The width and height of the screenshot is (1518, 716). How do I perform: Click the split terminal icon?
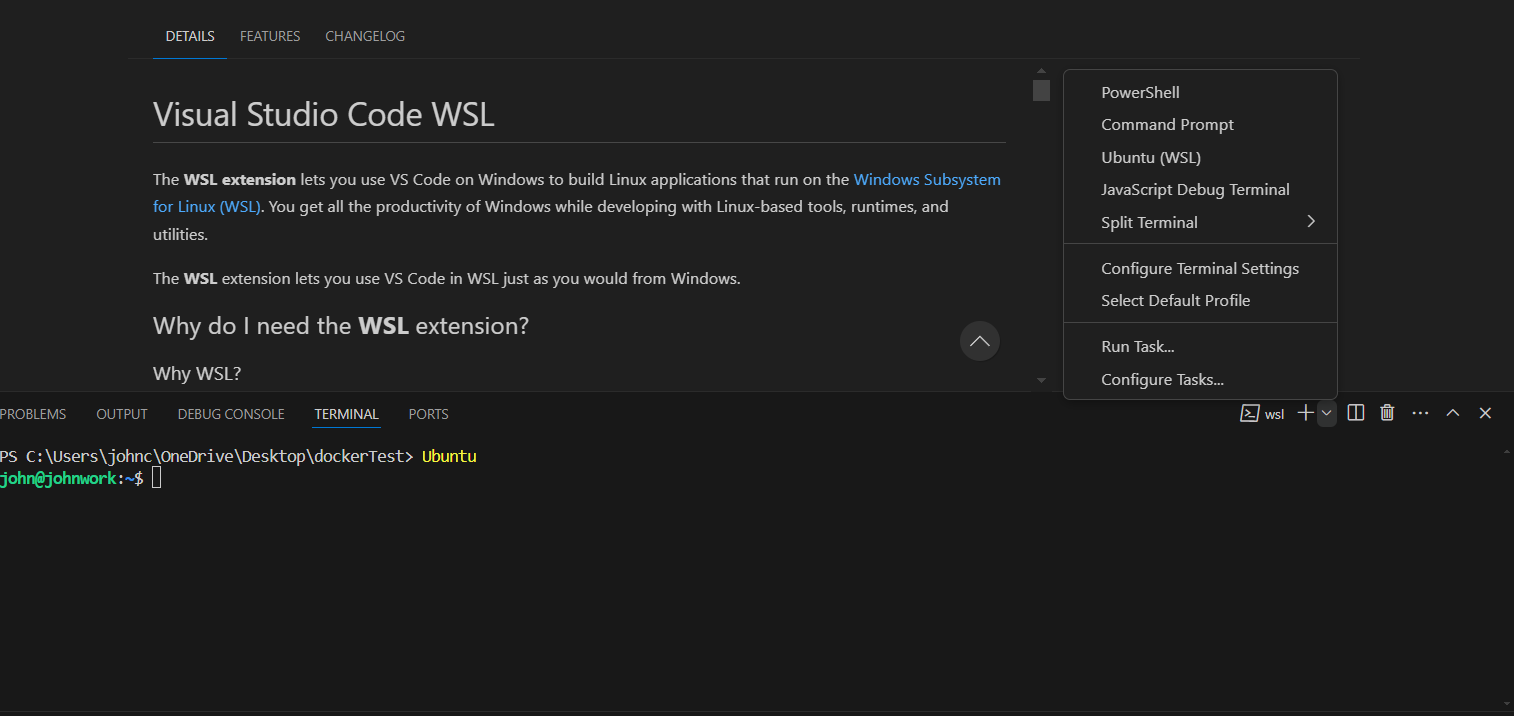[x=1356, y=413]
